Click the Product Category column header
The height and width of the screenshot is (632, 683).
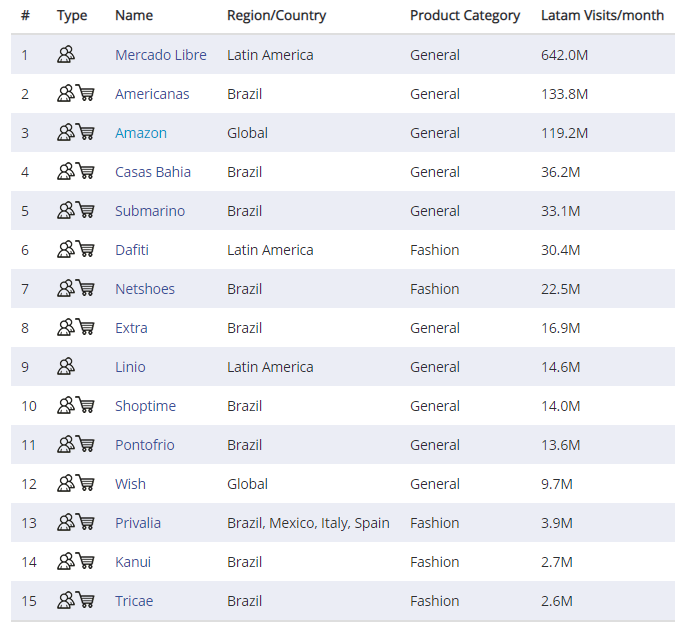pos(465,16)
